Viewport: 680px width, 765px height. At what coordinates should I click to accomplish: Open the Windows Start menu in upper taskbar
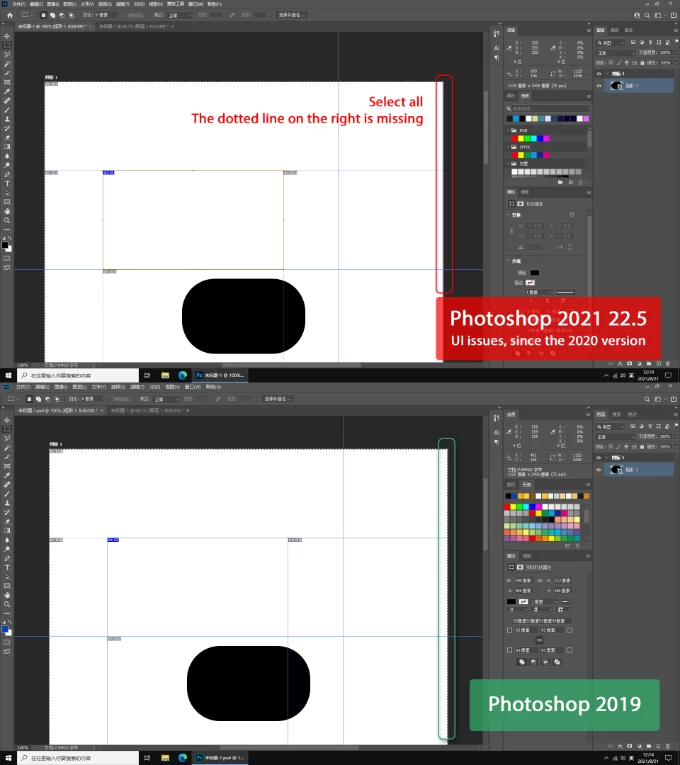coord(8,375)
